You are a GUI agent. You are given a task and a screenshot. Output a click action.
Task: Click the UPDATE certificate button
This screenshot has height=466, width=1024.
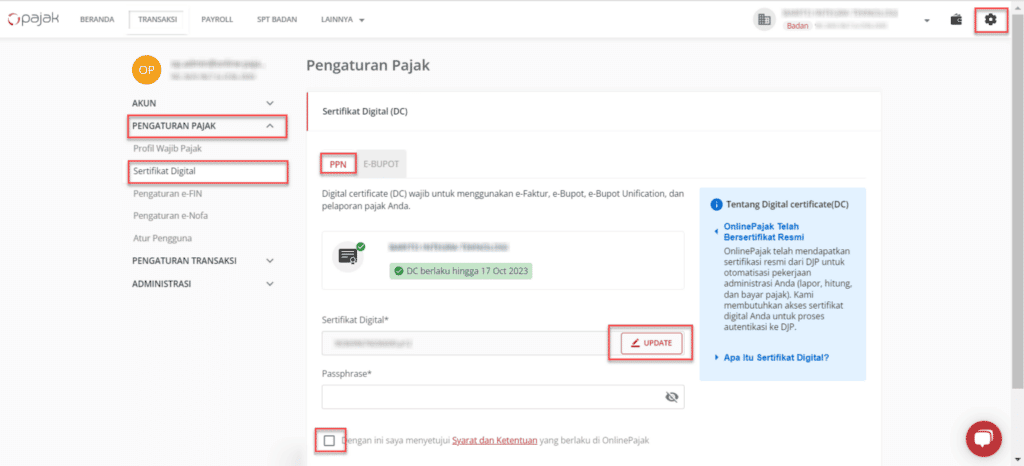click(651, 343)
